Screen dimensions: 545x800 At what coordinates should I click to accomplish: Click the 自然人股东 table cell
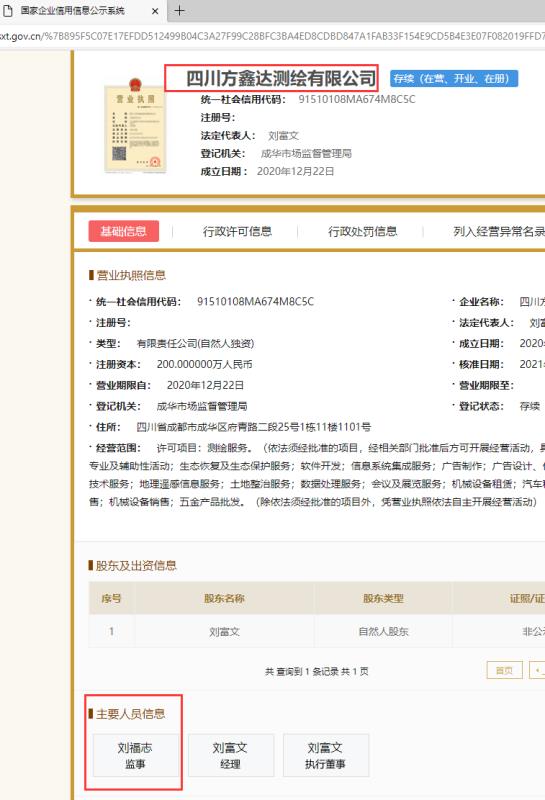tap(383, 632)
